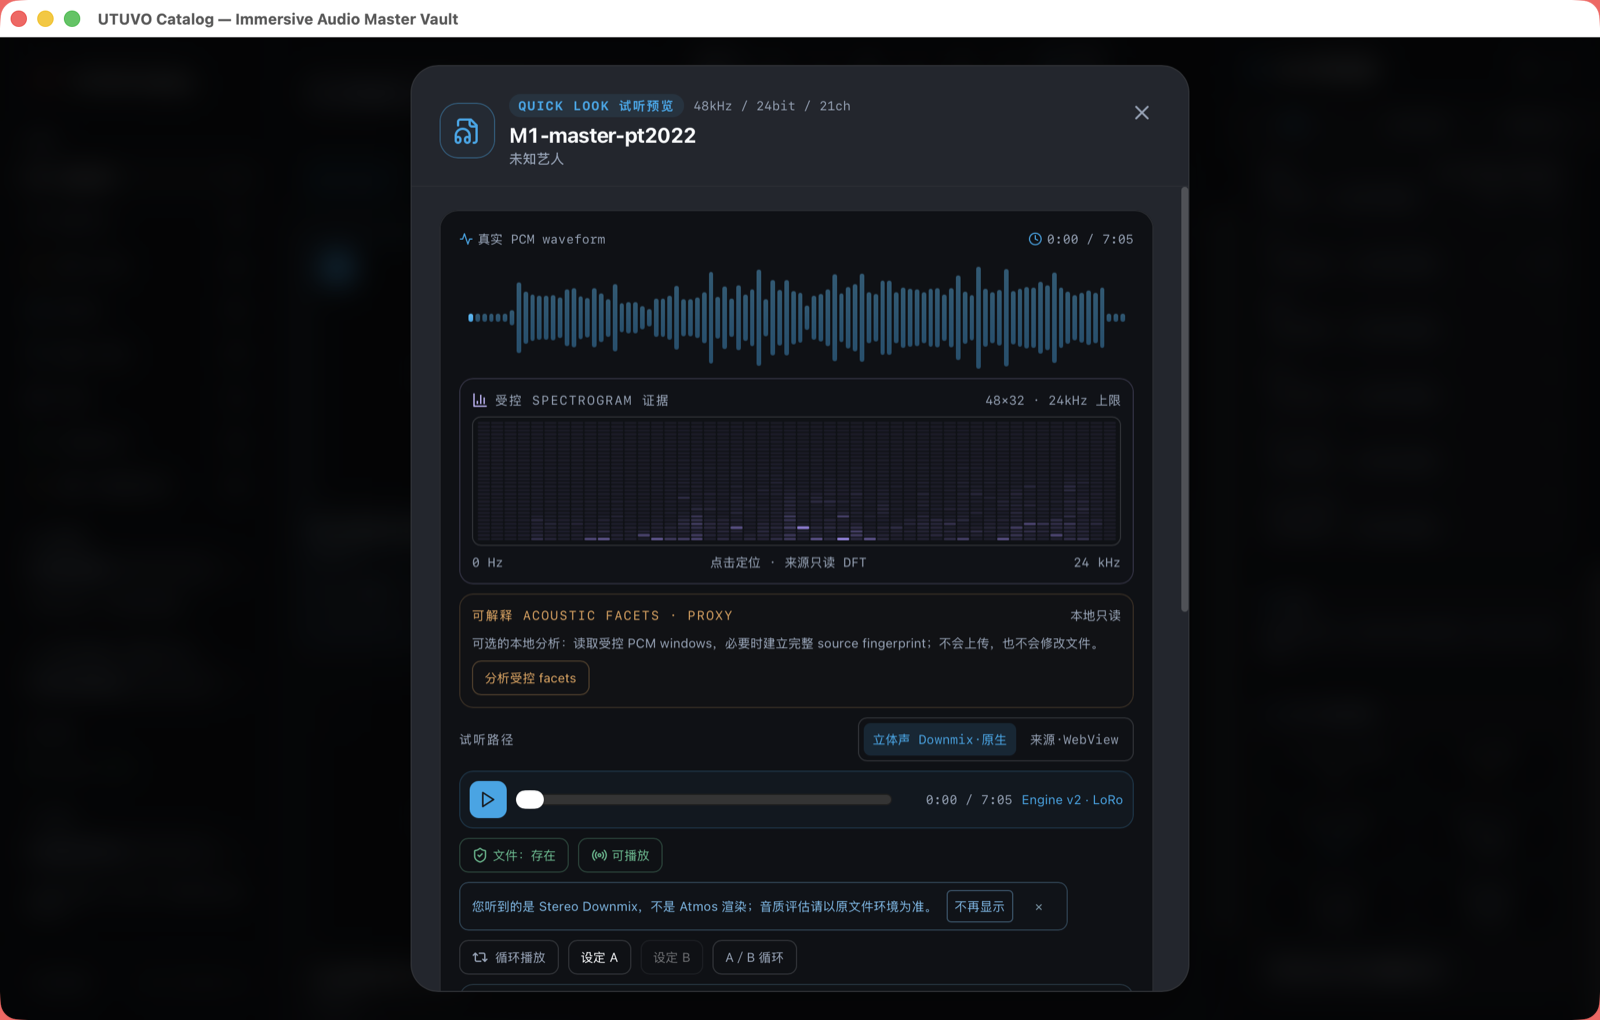Click the 文件: 存在 status badge
The width and height of the screenshot is (1600, 1020).
514,856
